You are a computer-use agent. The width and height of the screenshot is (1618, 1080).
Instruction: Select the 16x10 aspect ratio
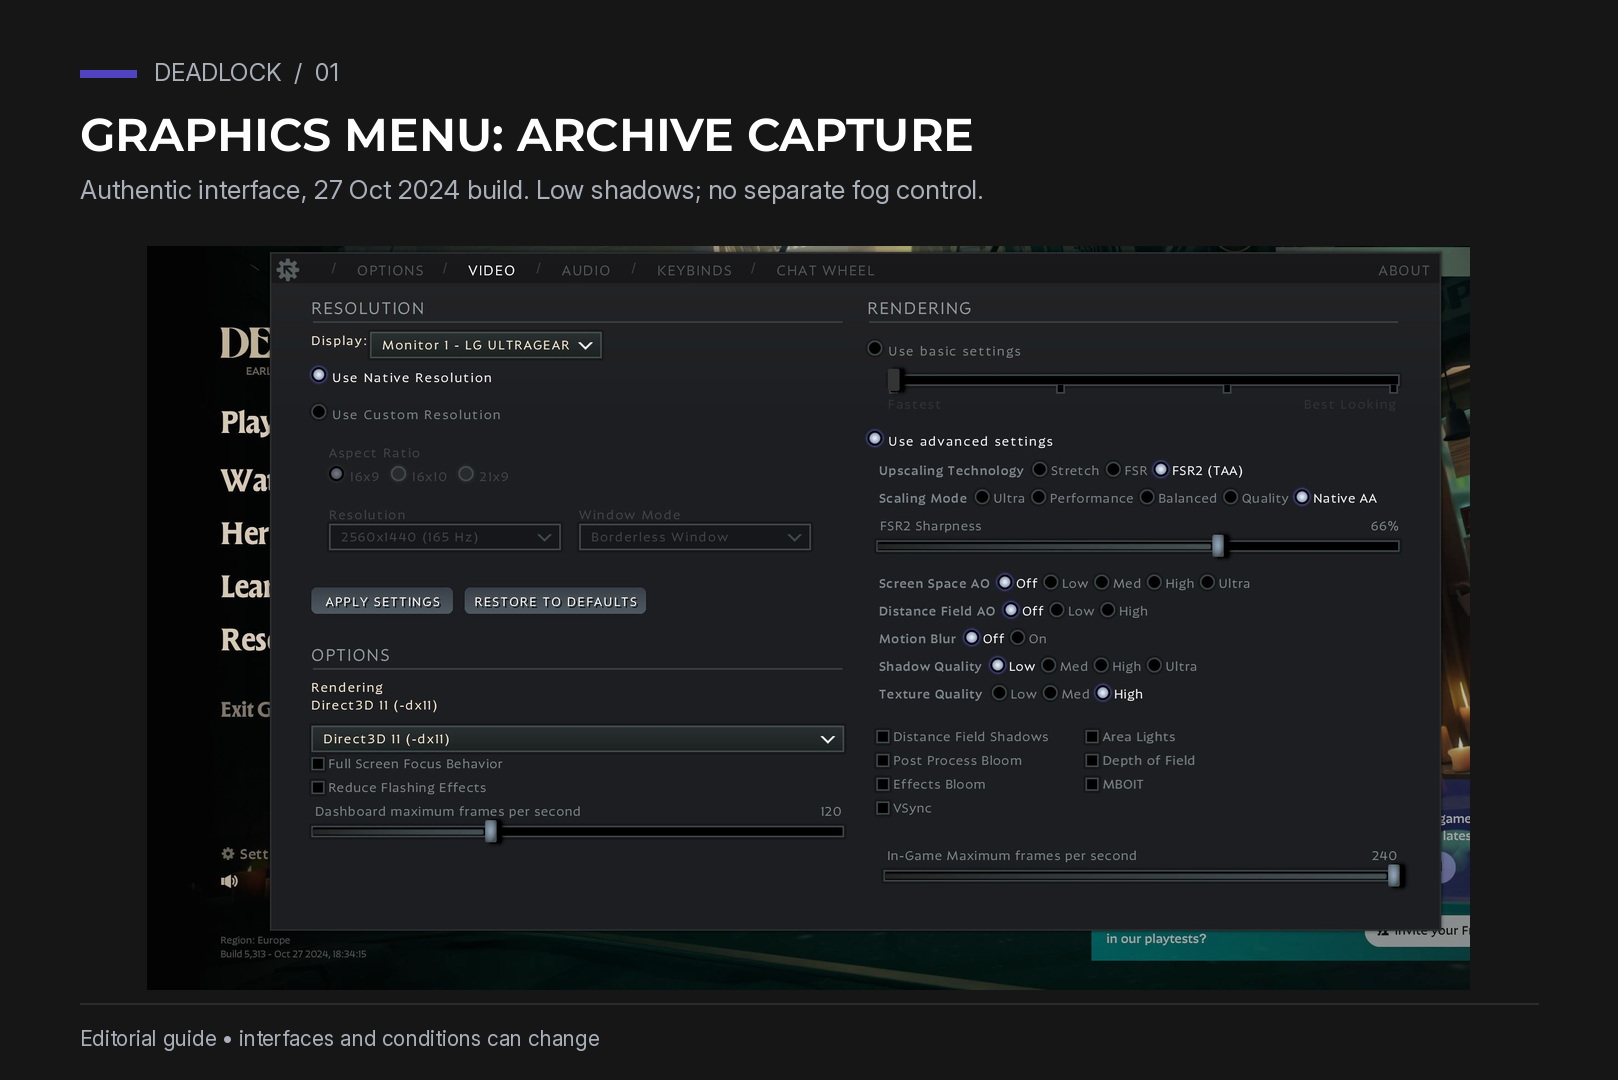tap(399, 474)
